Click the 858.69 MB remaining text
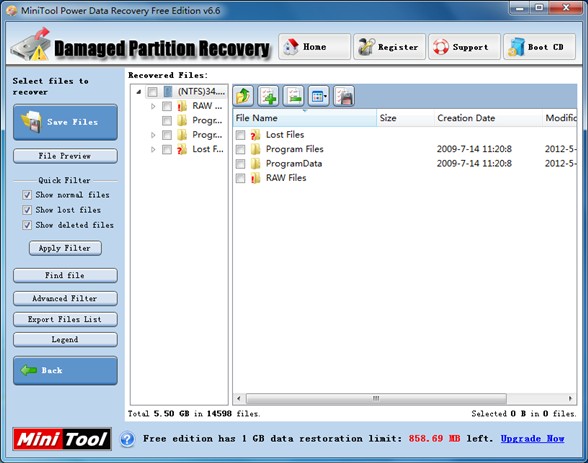588x463 pixels. click(434, 439)
